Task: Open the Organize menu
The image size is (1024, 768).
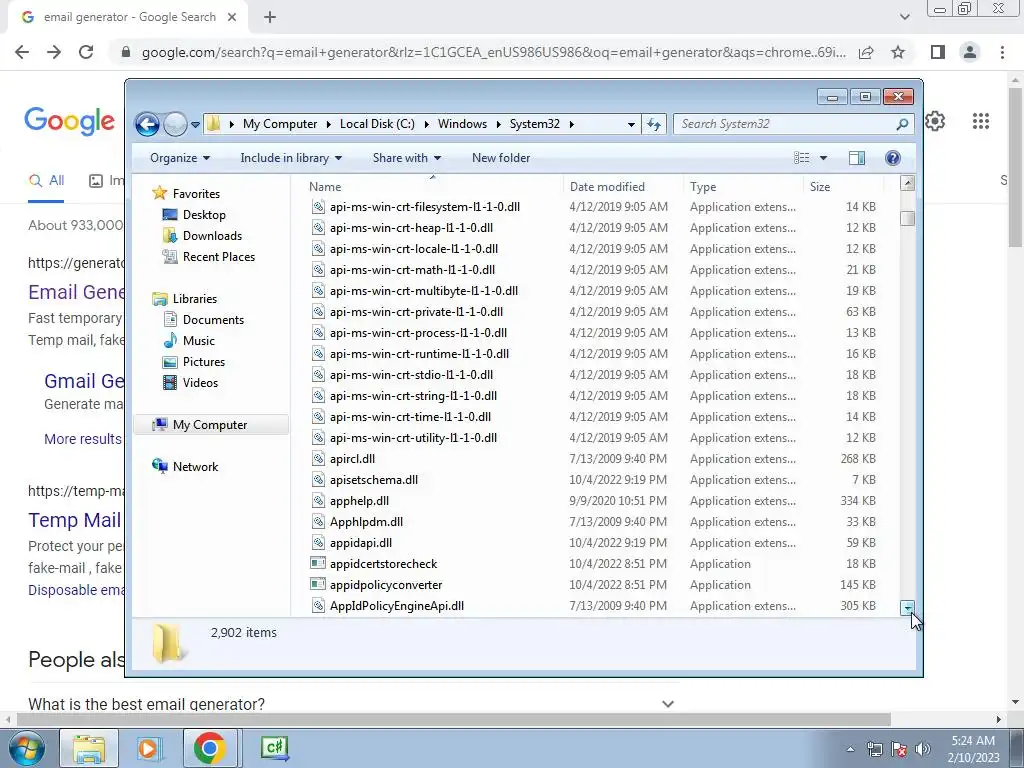Action: pyautogui.click(x=180, y=158)
